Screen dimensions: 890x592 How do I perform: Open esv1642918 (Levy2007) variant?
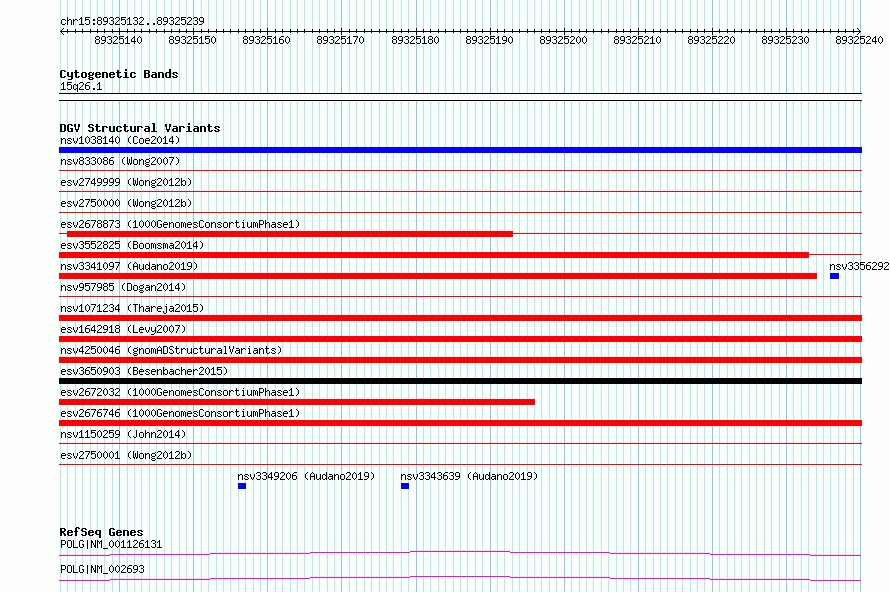(x=123, y=329)
